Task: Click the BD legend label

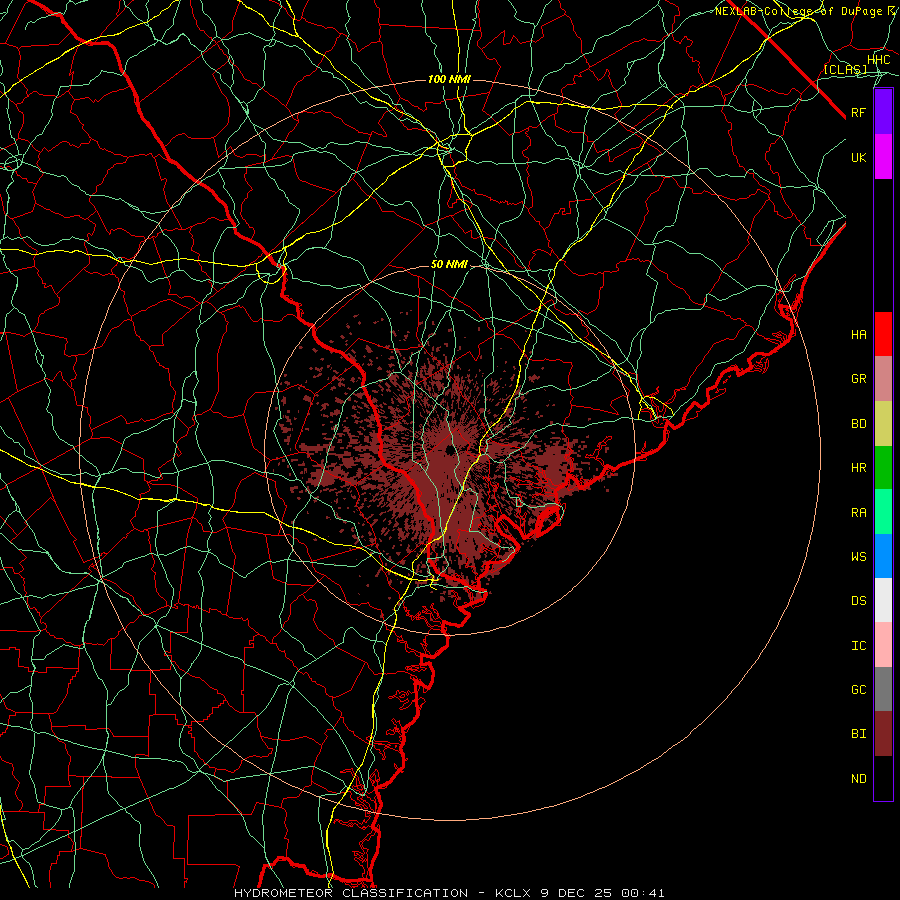Action: [x=859, y=424]
